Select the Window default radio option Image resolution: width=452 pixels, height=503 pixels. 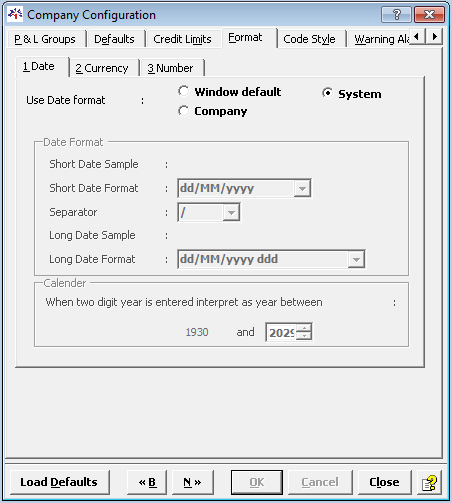(183, 91)
